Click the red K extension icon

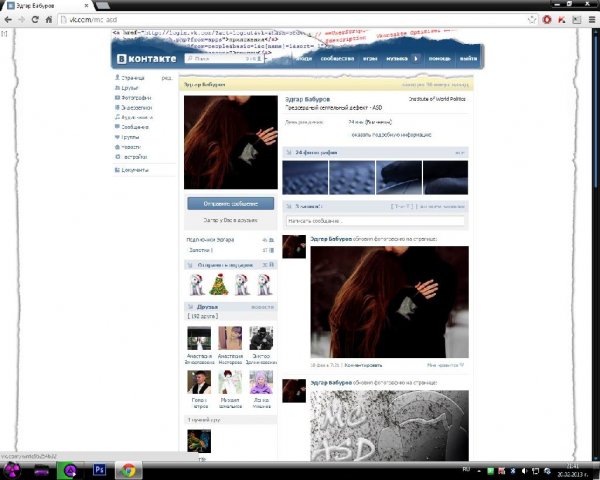(562, 20)
